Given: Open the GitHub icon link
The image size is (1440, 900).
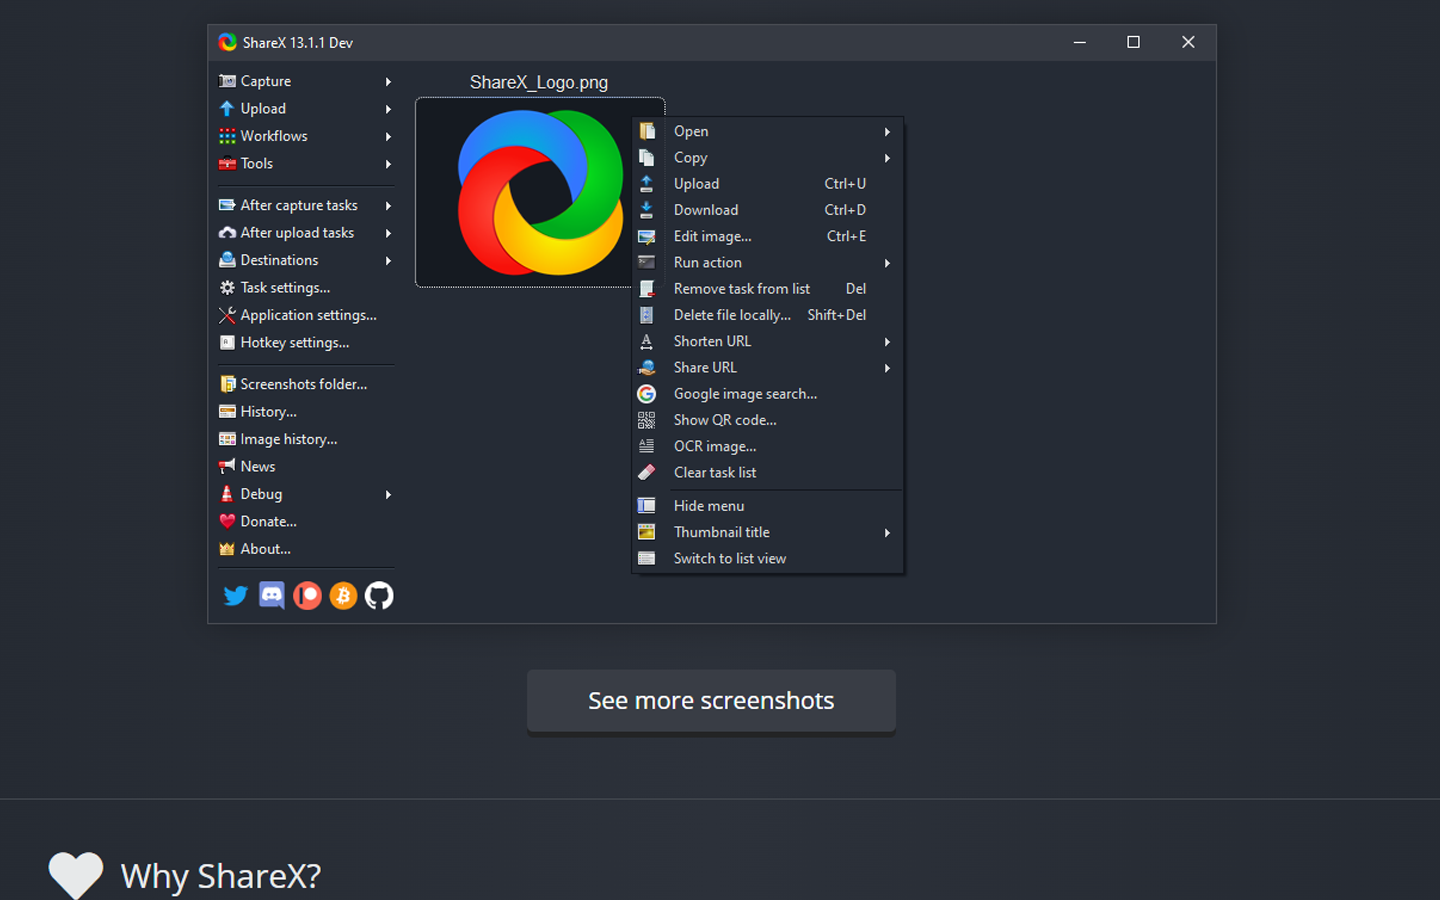Looking at the screenshot, I should (379, 596).
